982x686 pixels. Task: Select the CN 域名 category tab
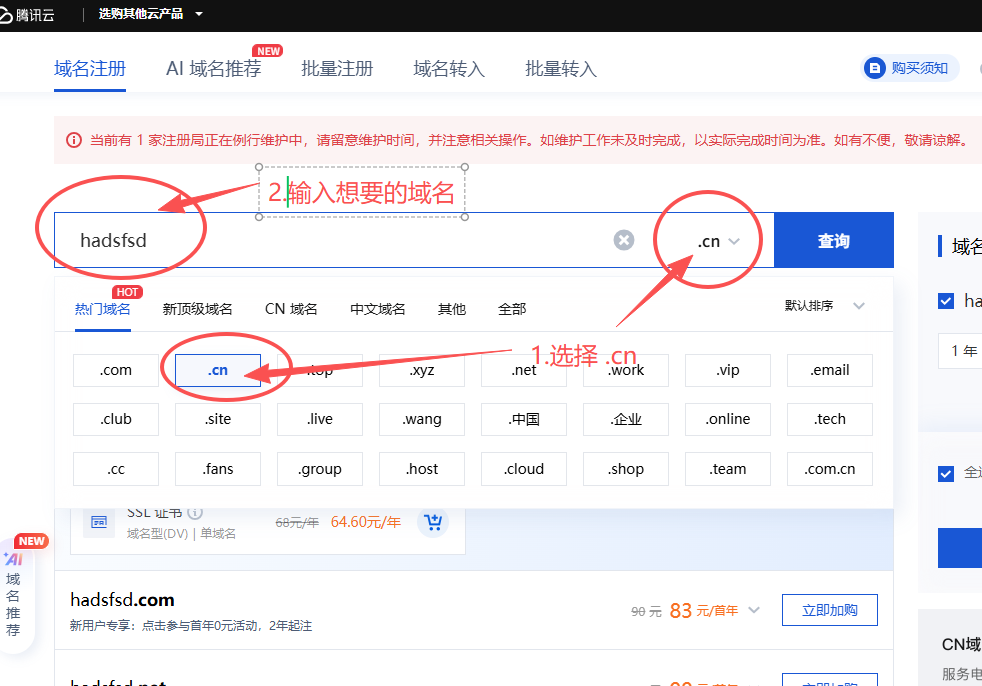(291, 309)
